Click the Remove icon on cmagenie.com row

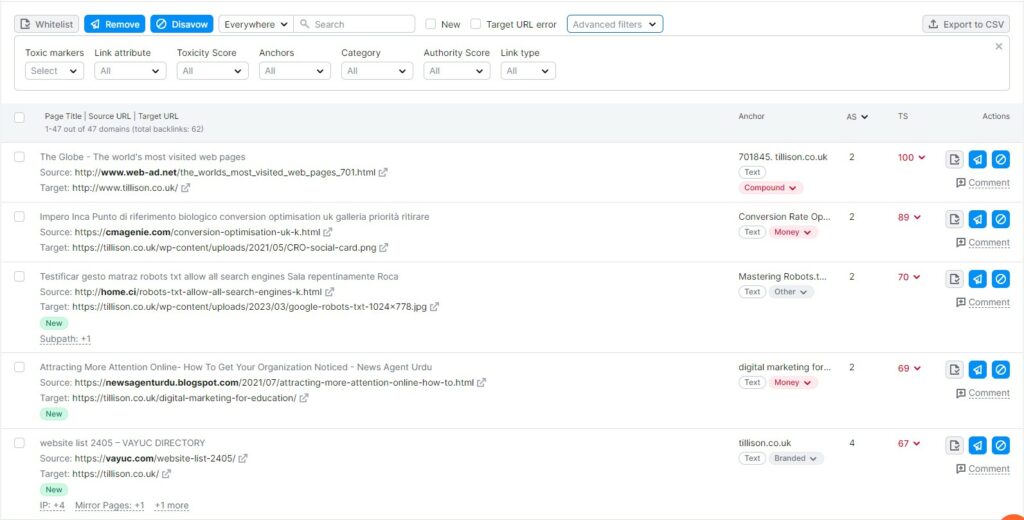coord(978,219)
